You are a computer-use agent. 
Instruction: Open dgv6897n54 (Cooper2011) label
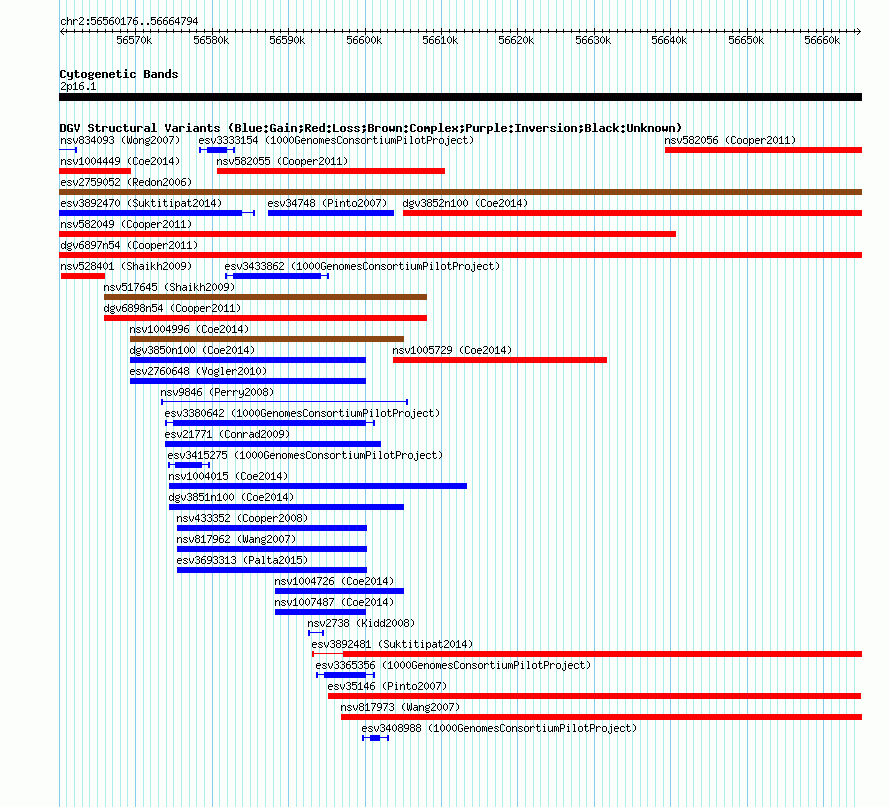pos(129,245)
